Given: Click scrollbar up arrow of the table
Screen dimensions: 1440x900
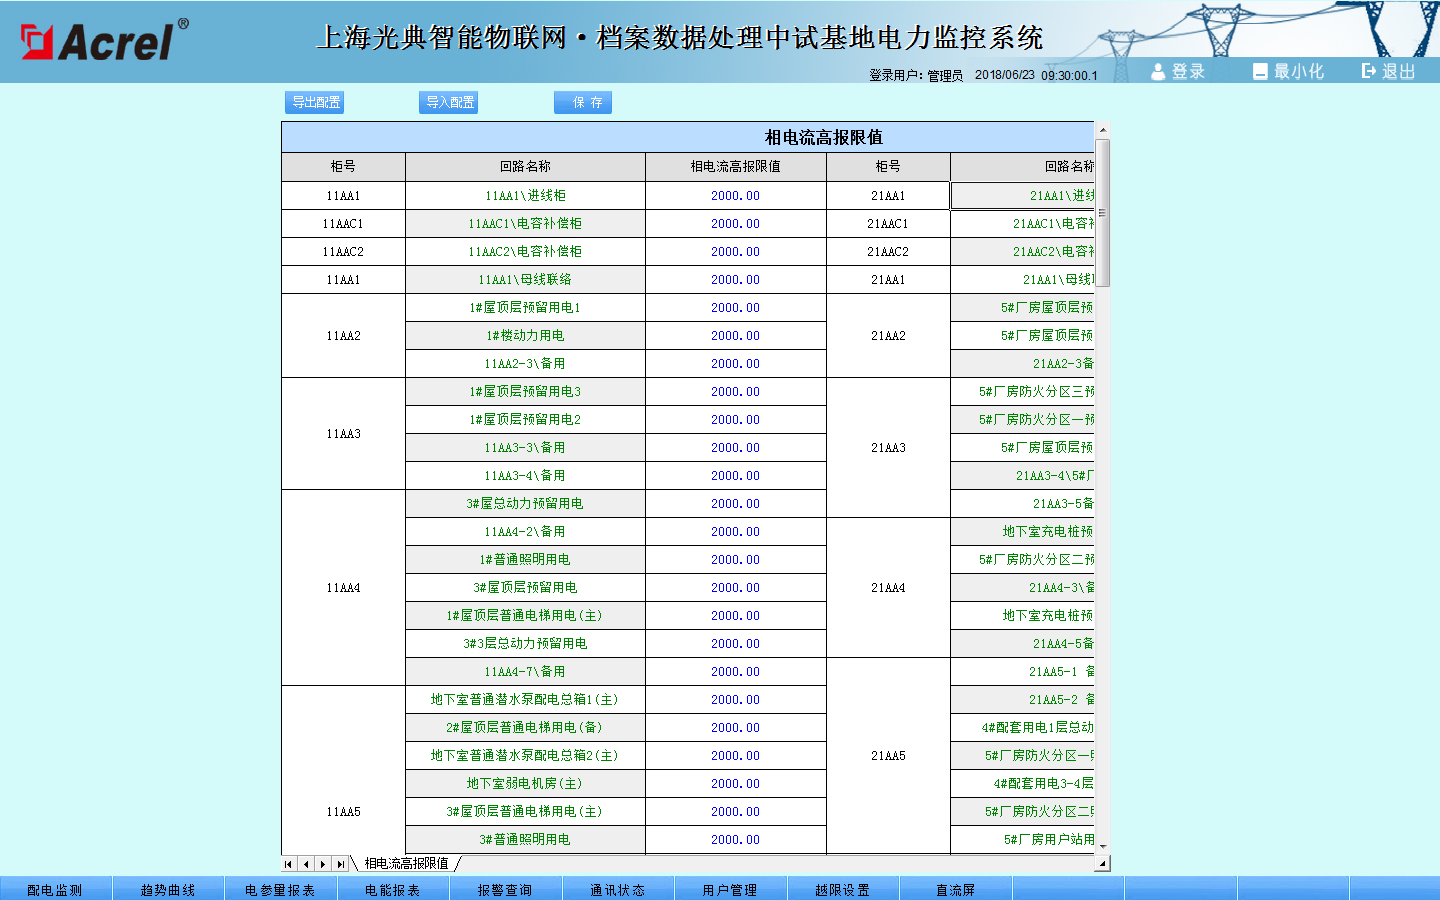Looking at the screenshot, I should coord(1102,130).
